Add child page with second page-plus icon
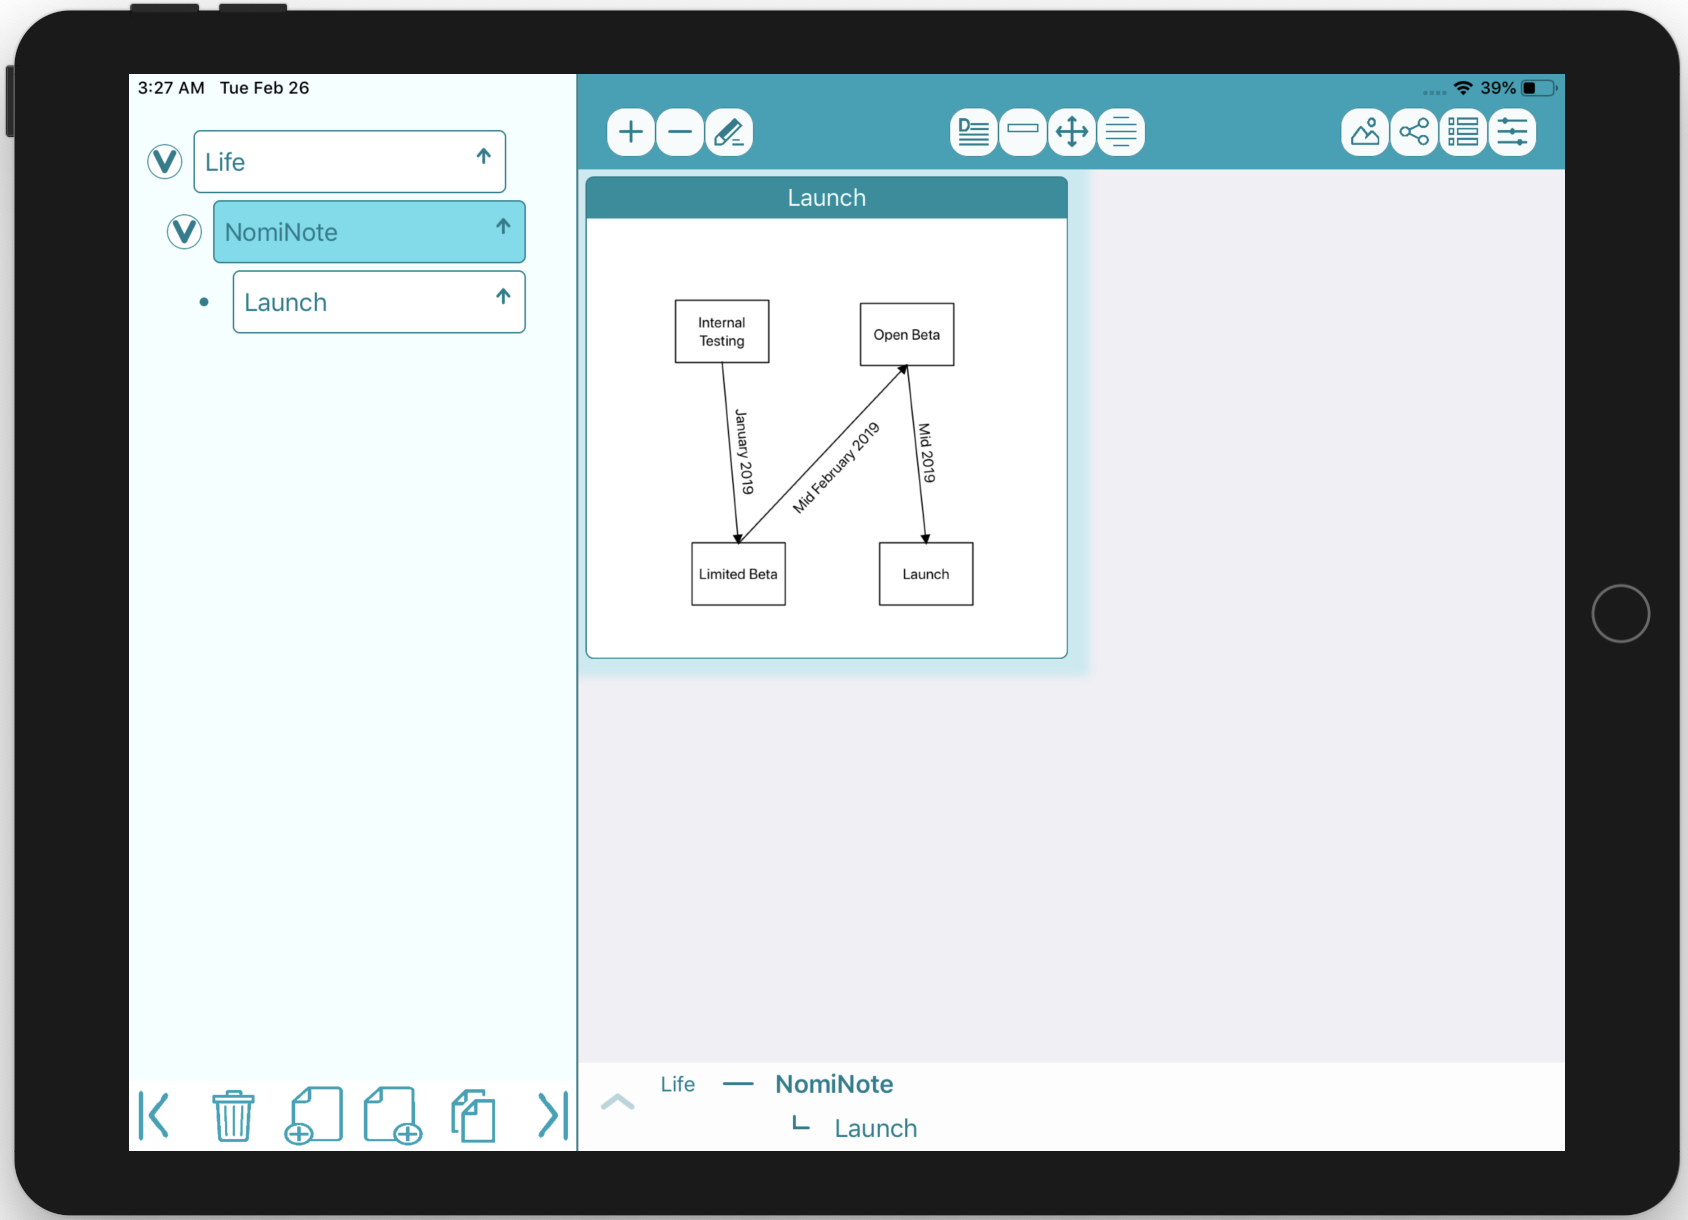The image size is (1688, 1220). [x=392, y=1115]
